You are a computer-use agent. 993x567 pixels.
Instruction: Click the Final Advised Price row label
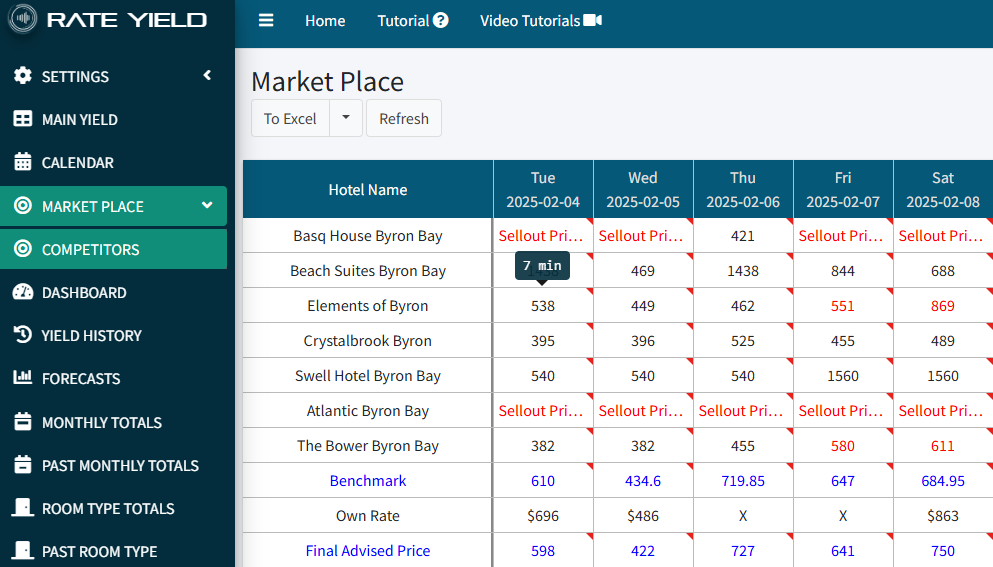pyautogui.click(x=368, y=551)
